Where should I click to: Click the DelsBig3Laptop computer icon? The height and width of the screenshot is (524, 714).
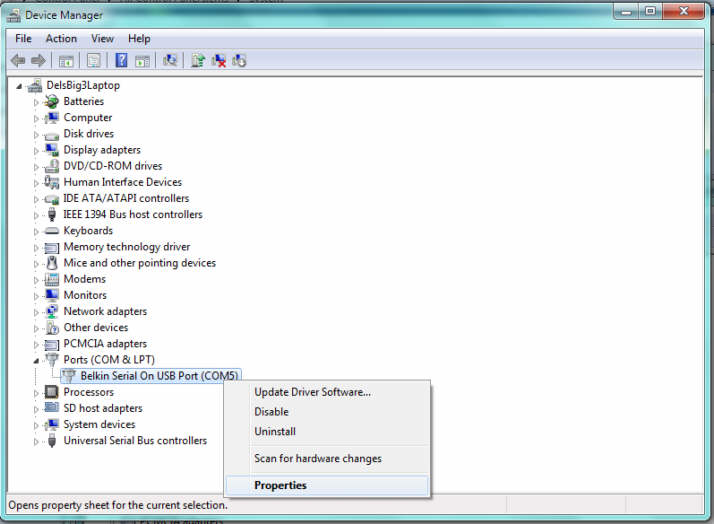35,86
